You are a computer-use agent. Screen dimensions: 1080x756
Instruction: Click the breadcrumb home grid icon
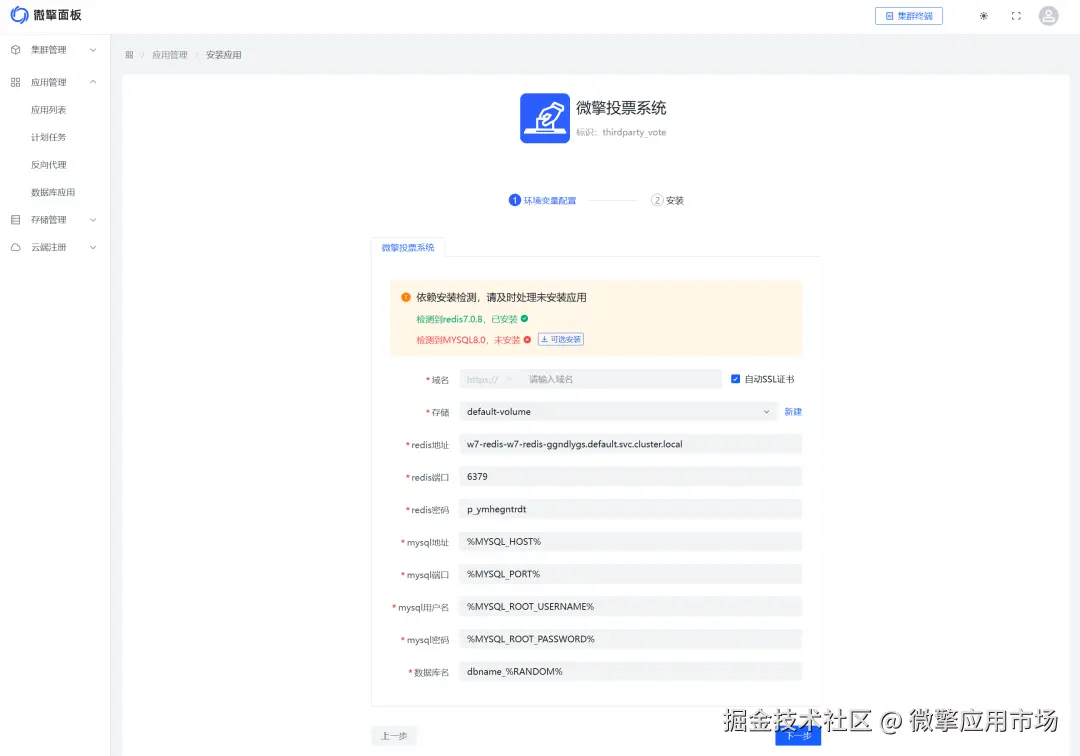129,54
